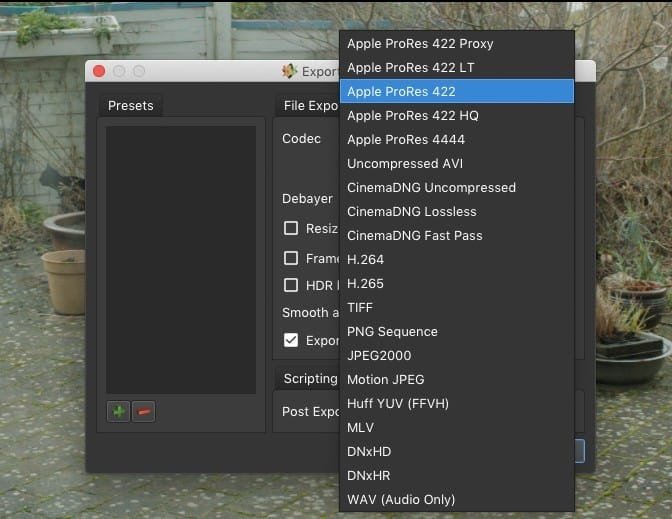The image size is (672, 519).
Task: Select DNxHD codec
Action: click(456, 451)
